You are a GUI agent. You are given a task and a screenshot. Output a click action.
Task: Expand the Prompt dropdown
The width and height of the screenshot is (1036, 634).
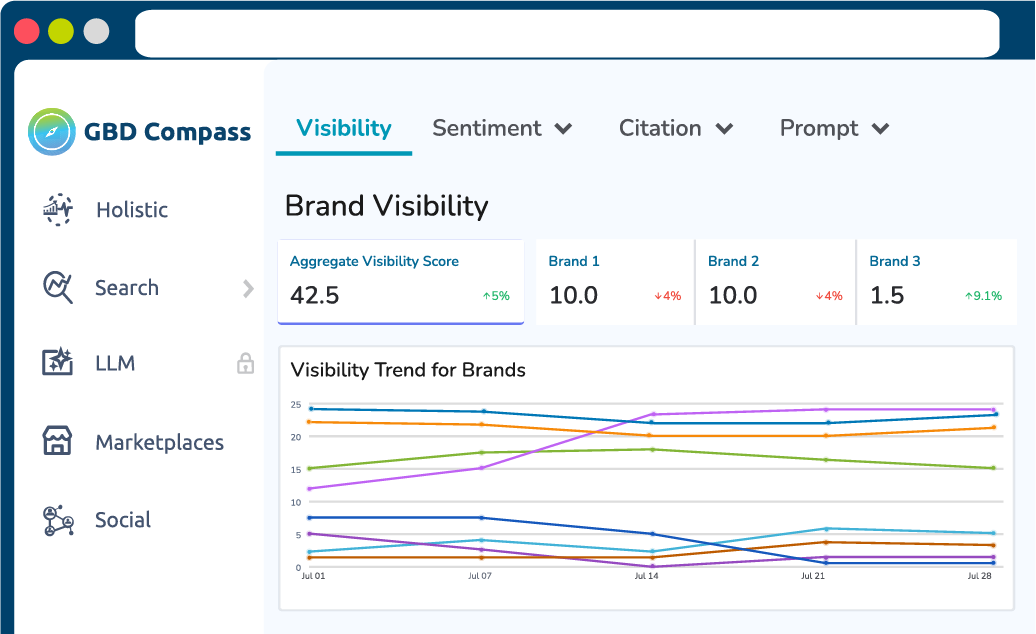[x=881, y=128]
